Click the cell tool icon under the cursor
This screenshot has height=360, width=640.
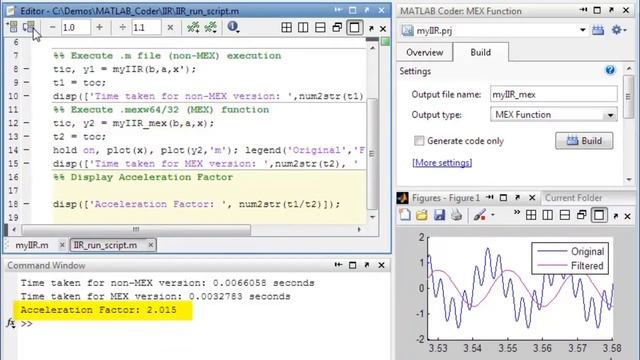click(29, 27)
